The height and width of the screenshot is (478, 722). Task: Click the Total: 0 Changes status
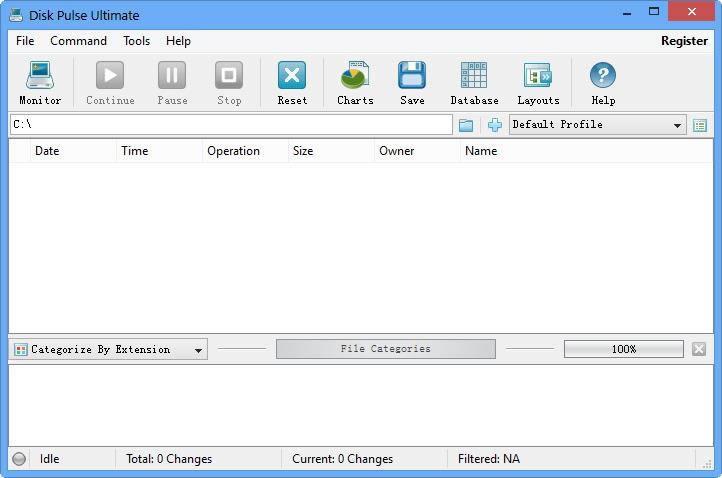point(169,459)
